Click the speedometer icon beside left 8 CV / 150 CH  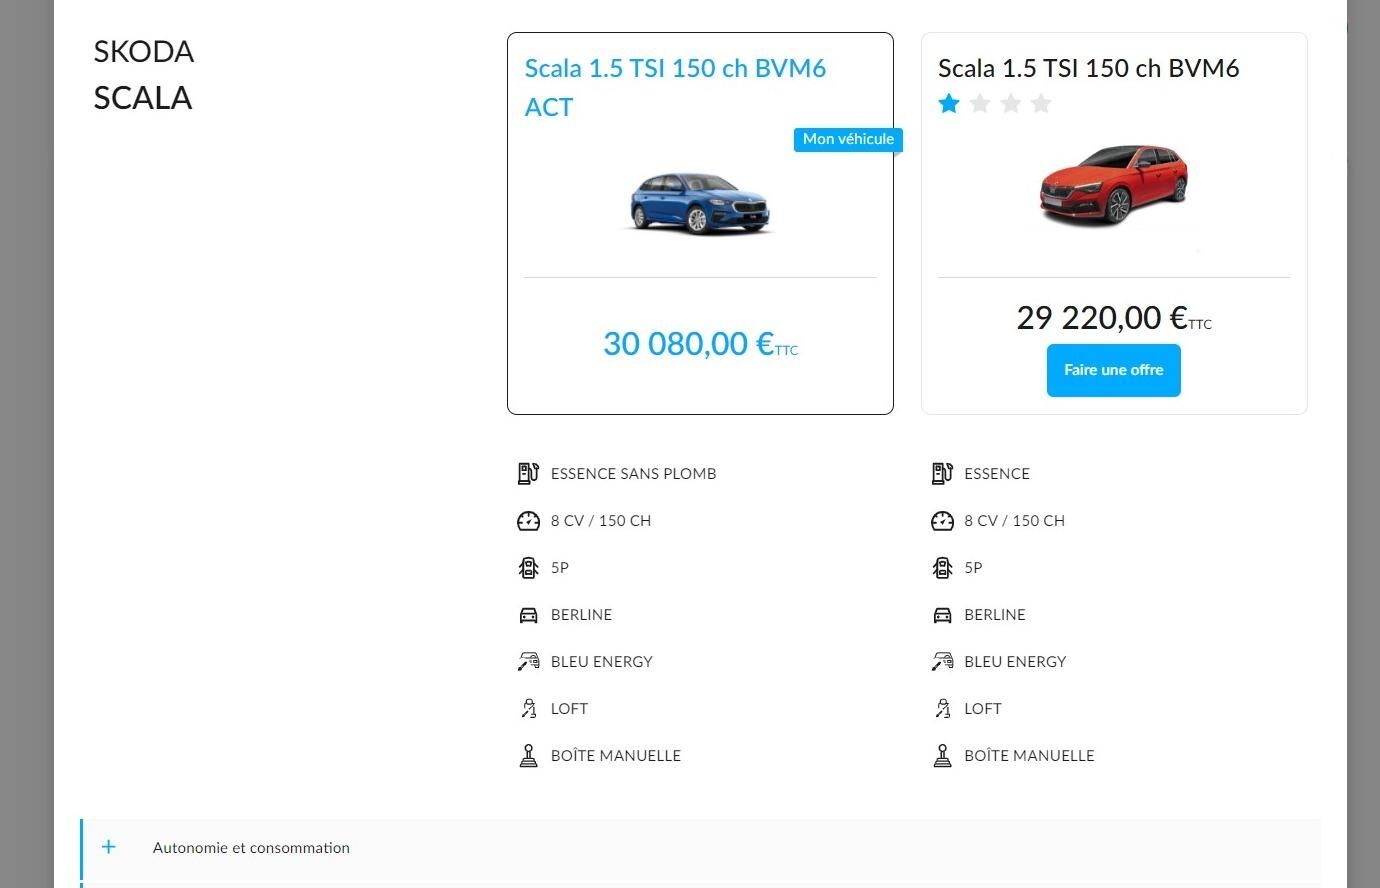click(528, 520)
